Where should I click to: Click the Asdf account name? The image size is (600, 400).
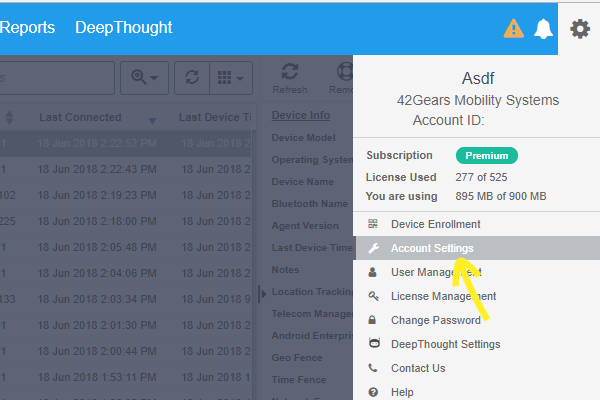tap(478, 78)
